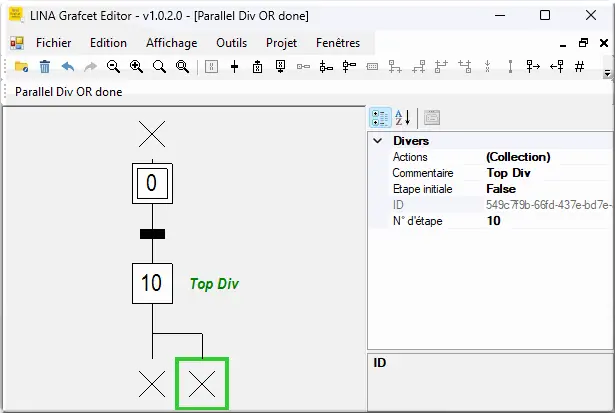The height and width of the screenshot is (413, 615).
Task: Click the grayed action rectangle tool
Action: 372,67
